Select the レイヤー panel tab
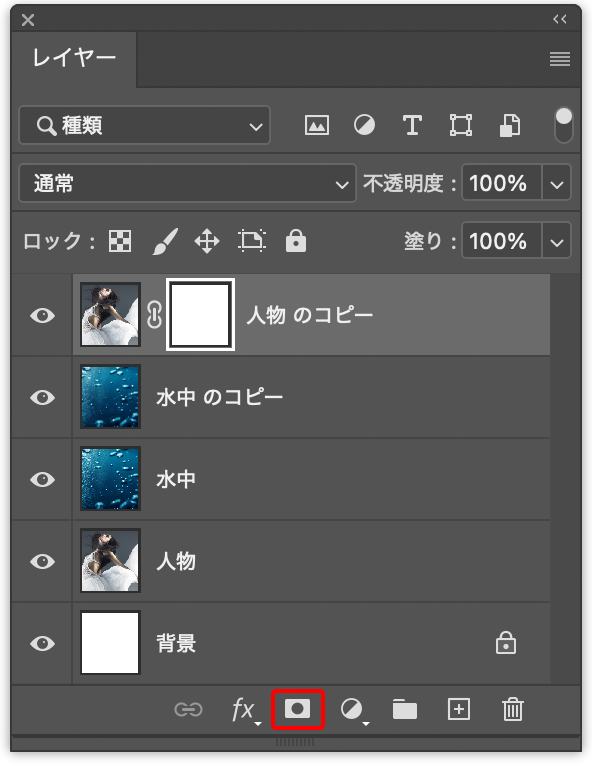Viewport: 592px width, 766px height. tap(74, 59)
